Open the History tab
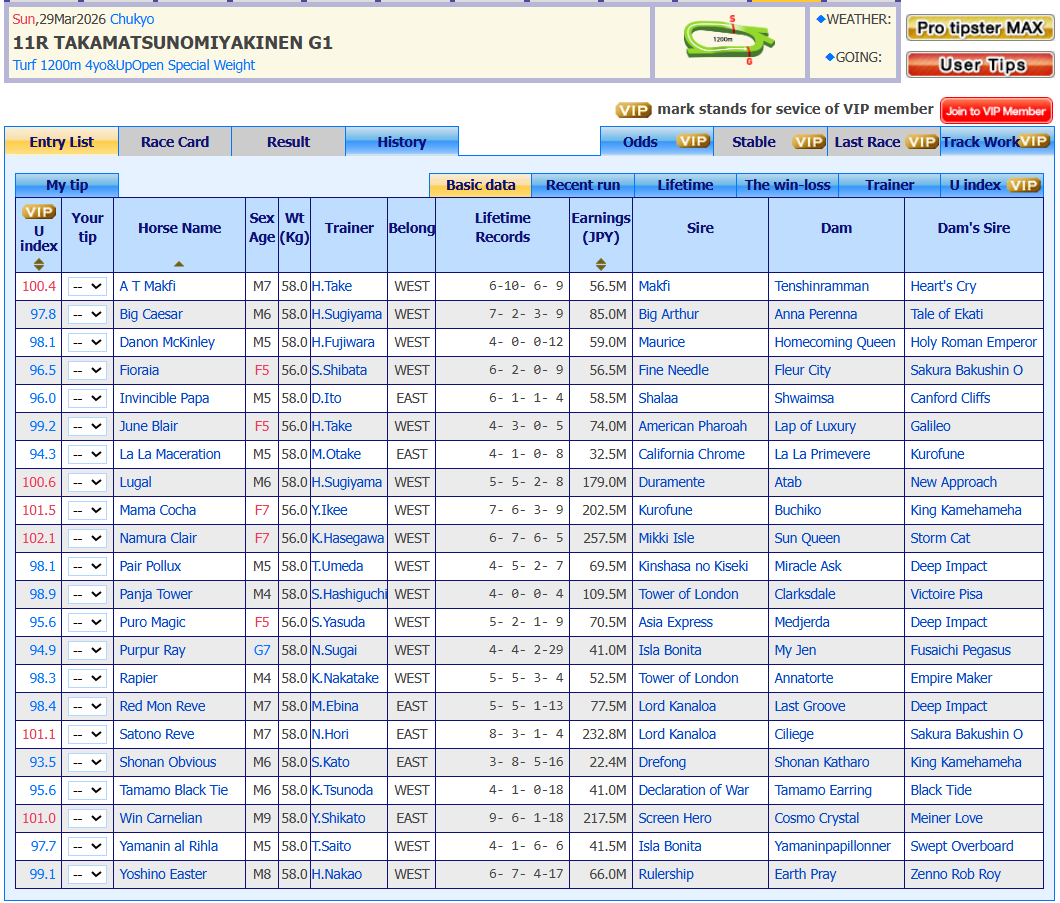Image resolution: width=1060 pixels, height=903 pixels. [402, 142]
